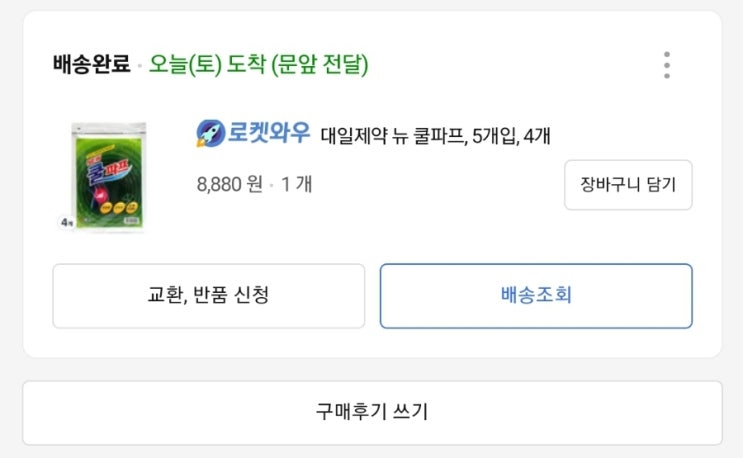
Task: Request exchange via 교환, 반품 신청
Action: tap(208, 296)
